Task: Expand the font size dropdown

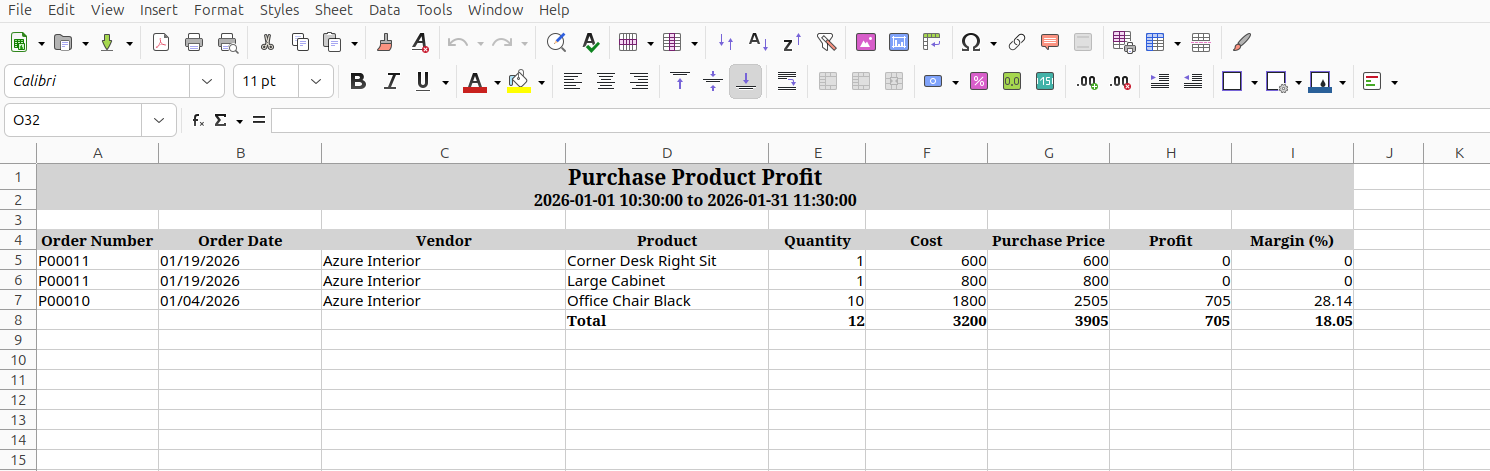Action: click(x=316, y=81)
